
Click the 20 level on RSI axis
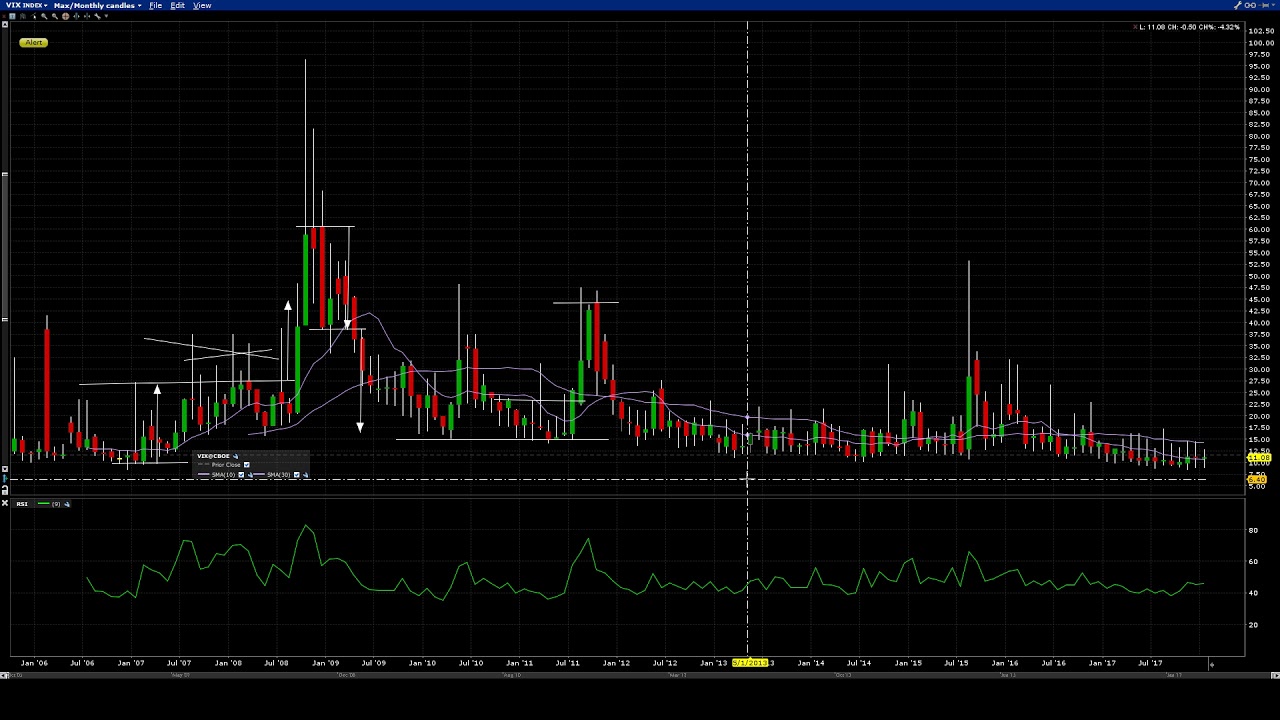pos(1253,625)
